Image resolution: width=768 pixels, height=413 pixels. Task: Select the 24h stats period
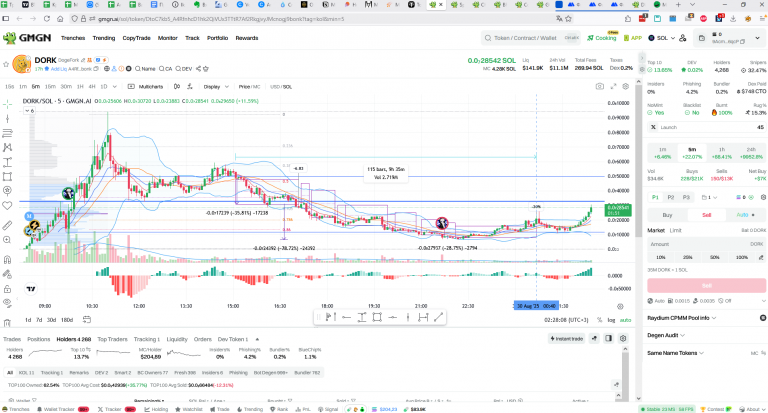pos(751,153)
